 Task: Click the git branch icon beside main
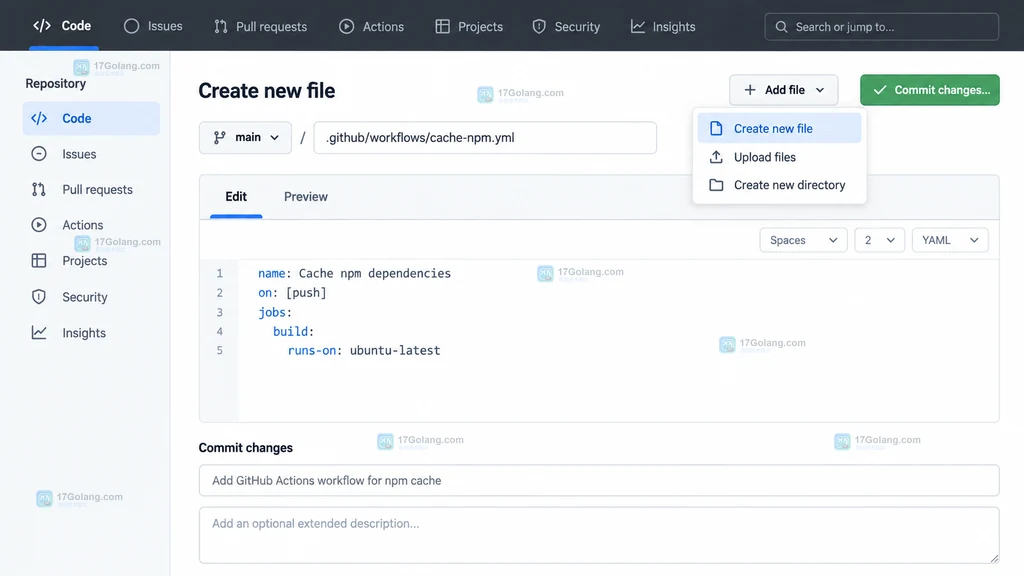click(219, 137)
